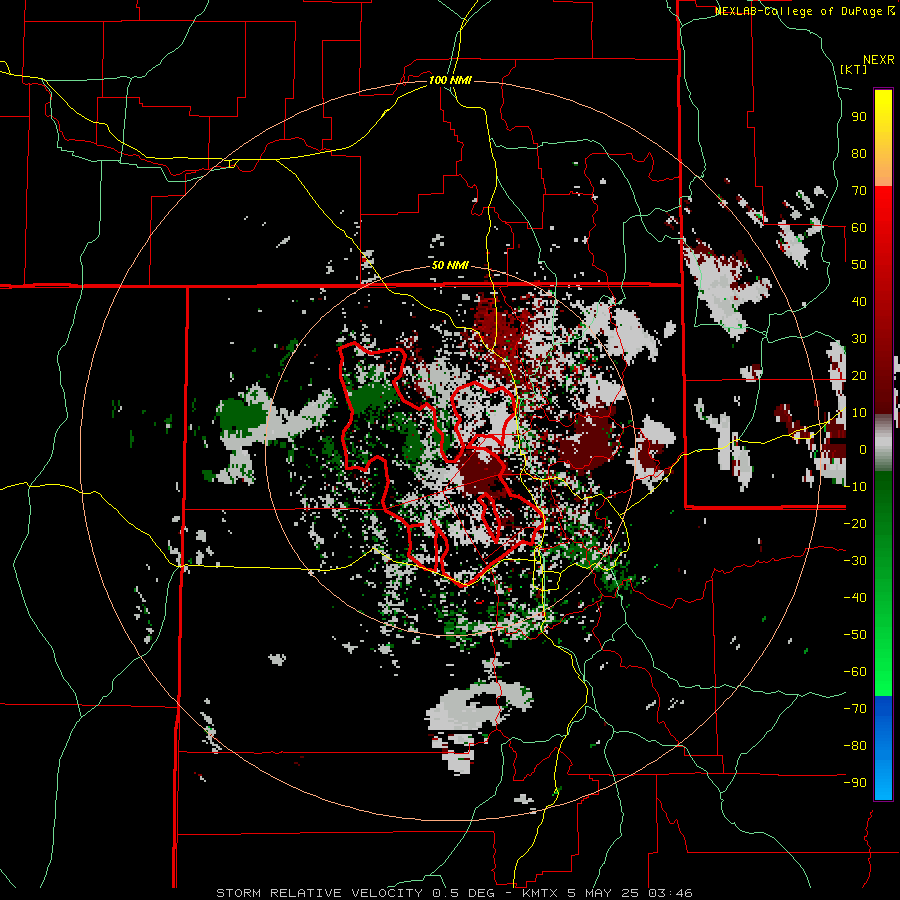Click the 90 value on the velocity scale
The width and height of the screenshot is (900, 900).
tap(859, 117)
